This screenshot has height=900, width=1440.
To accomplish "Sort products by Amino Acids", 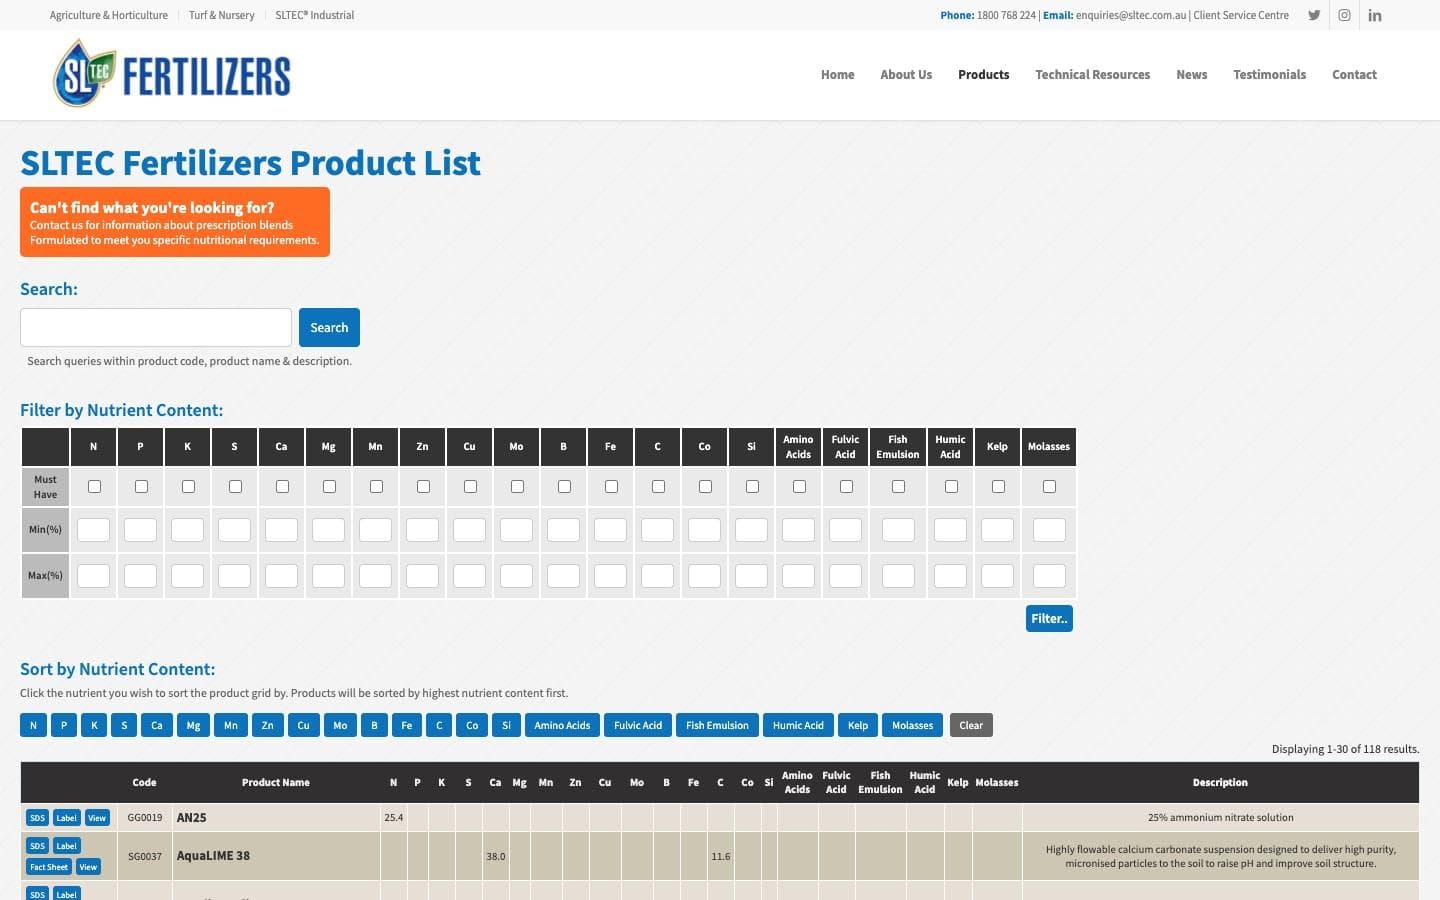I will [562, 725].
